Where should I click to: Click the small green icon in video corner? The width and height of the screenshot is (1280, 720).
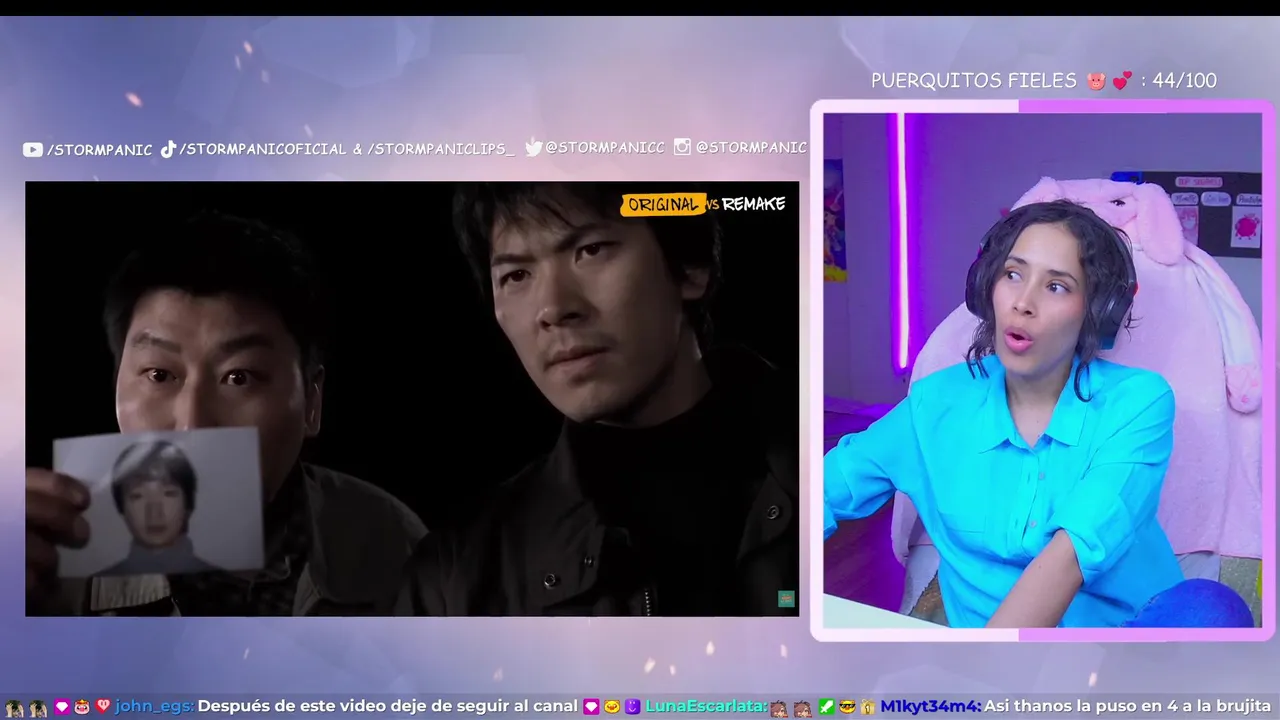786,599
